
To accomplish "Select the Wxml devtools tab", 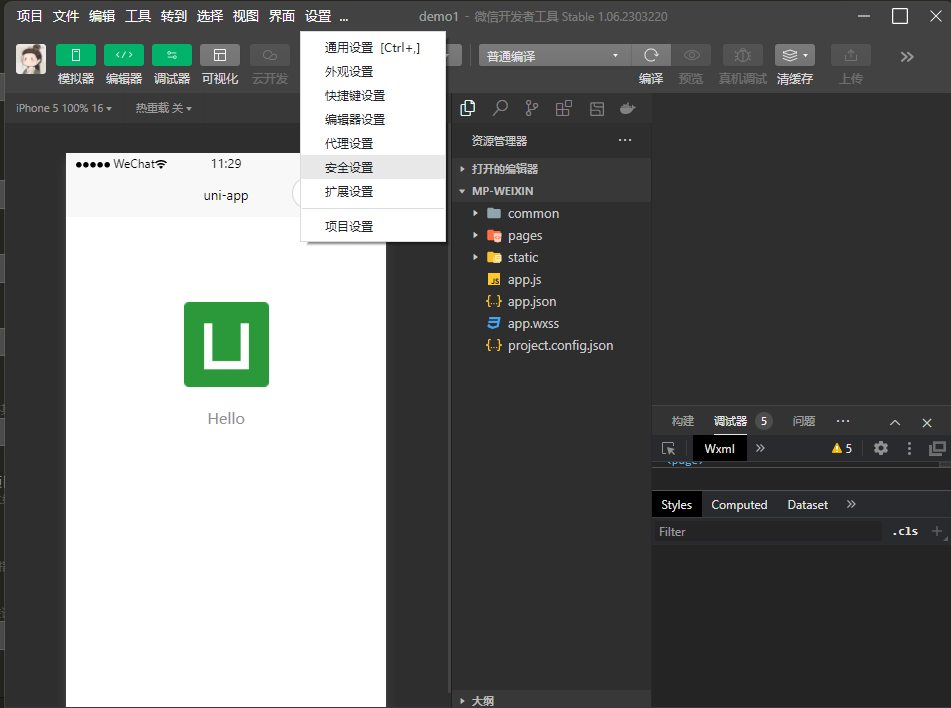I will tap(719, 448).
